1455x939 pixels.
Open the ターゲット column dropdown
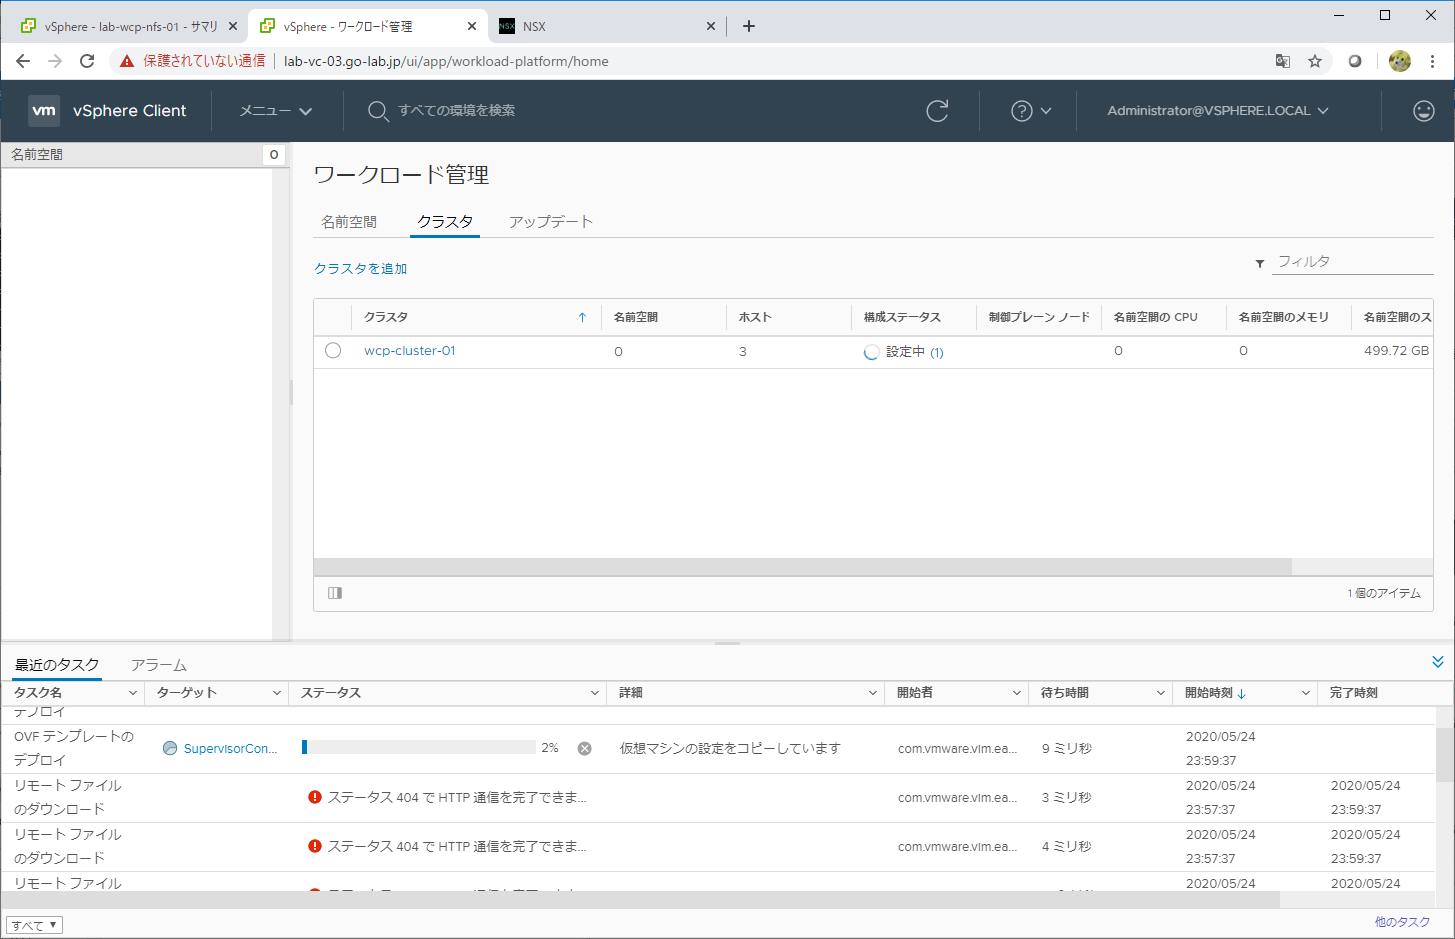pyautogui.click(x=277, y=693)
